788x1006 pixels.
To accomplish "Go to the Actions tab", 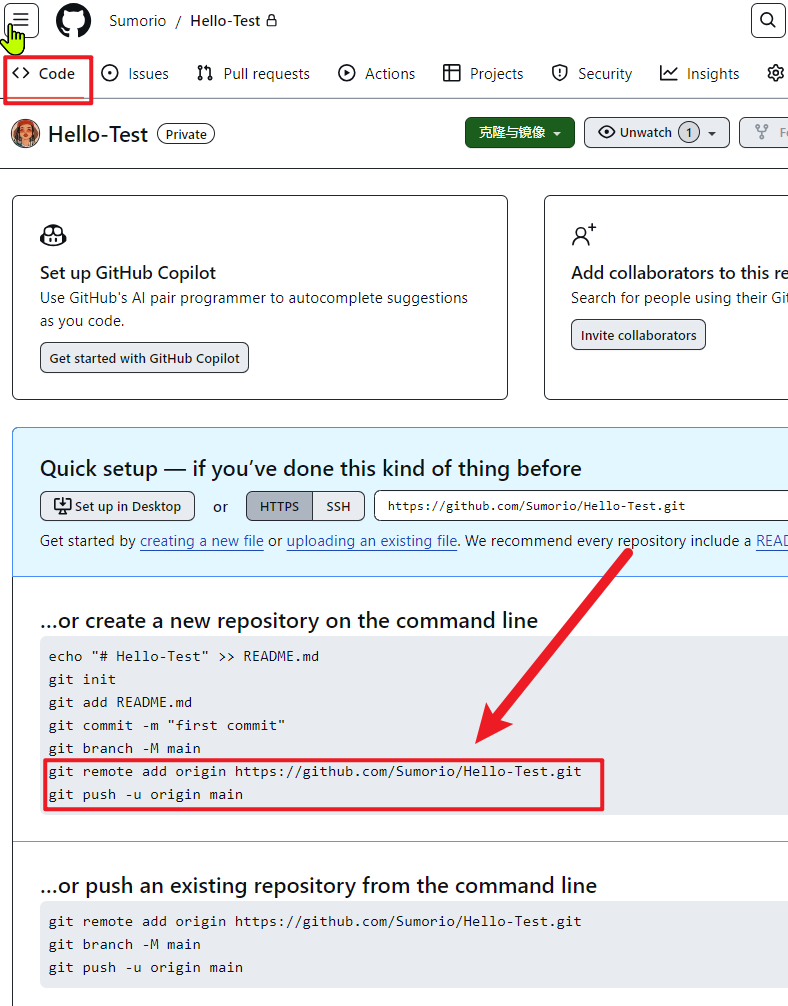I will pyautogui.click(x=377, y=74).
